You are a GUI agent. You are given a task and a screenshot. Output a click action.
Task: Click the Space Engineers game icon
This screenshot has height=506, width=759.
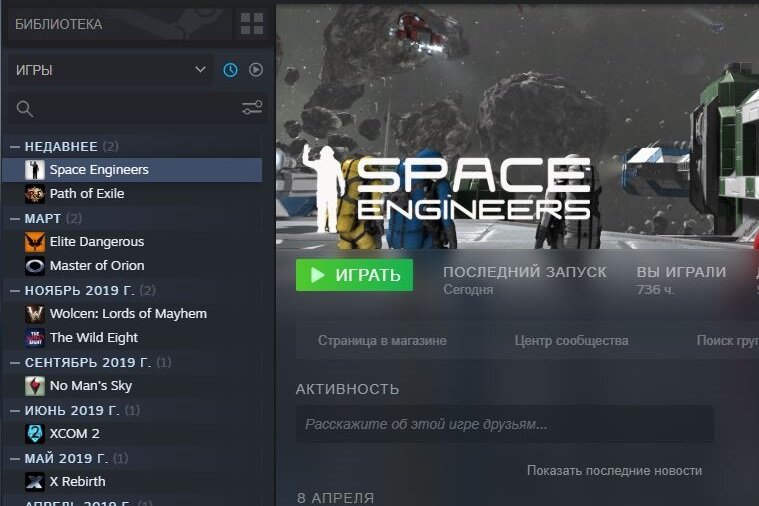[x=35, y=170]
